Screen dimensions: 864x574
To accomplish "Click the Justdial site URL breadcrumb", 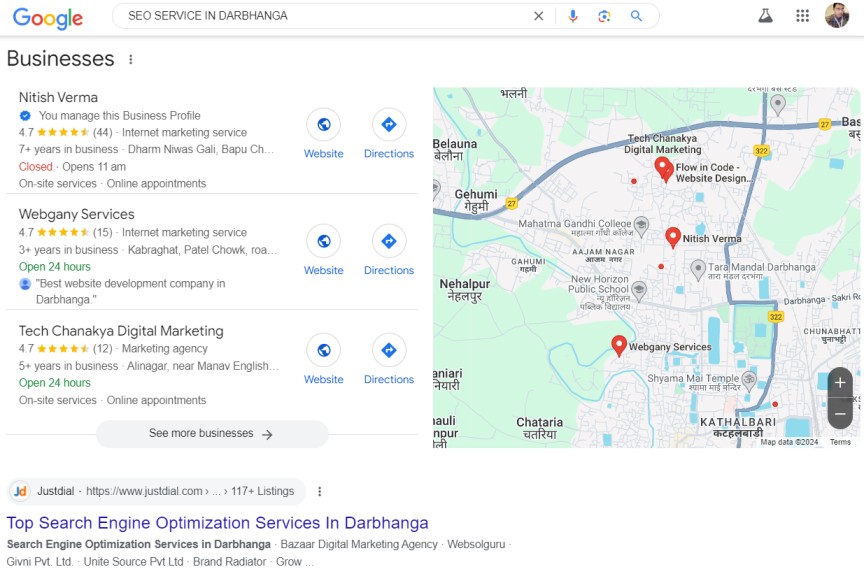I will tap(190, 491).
